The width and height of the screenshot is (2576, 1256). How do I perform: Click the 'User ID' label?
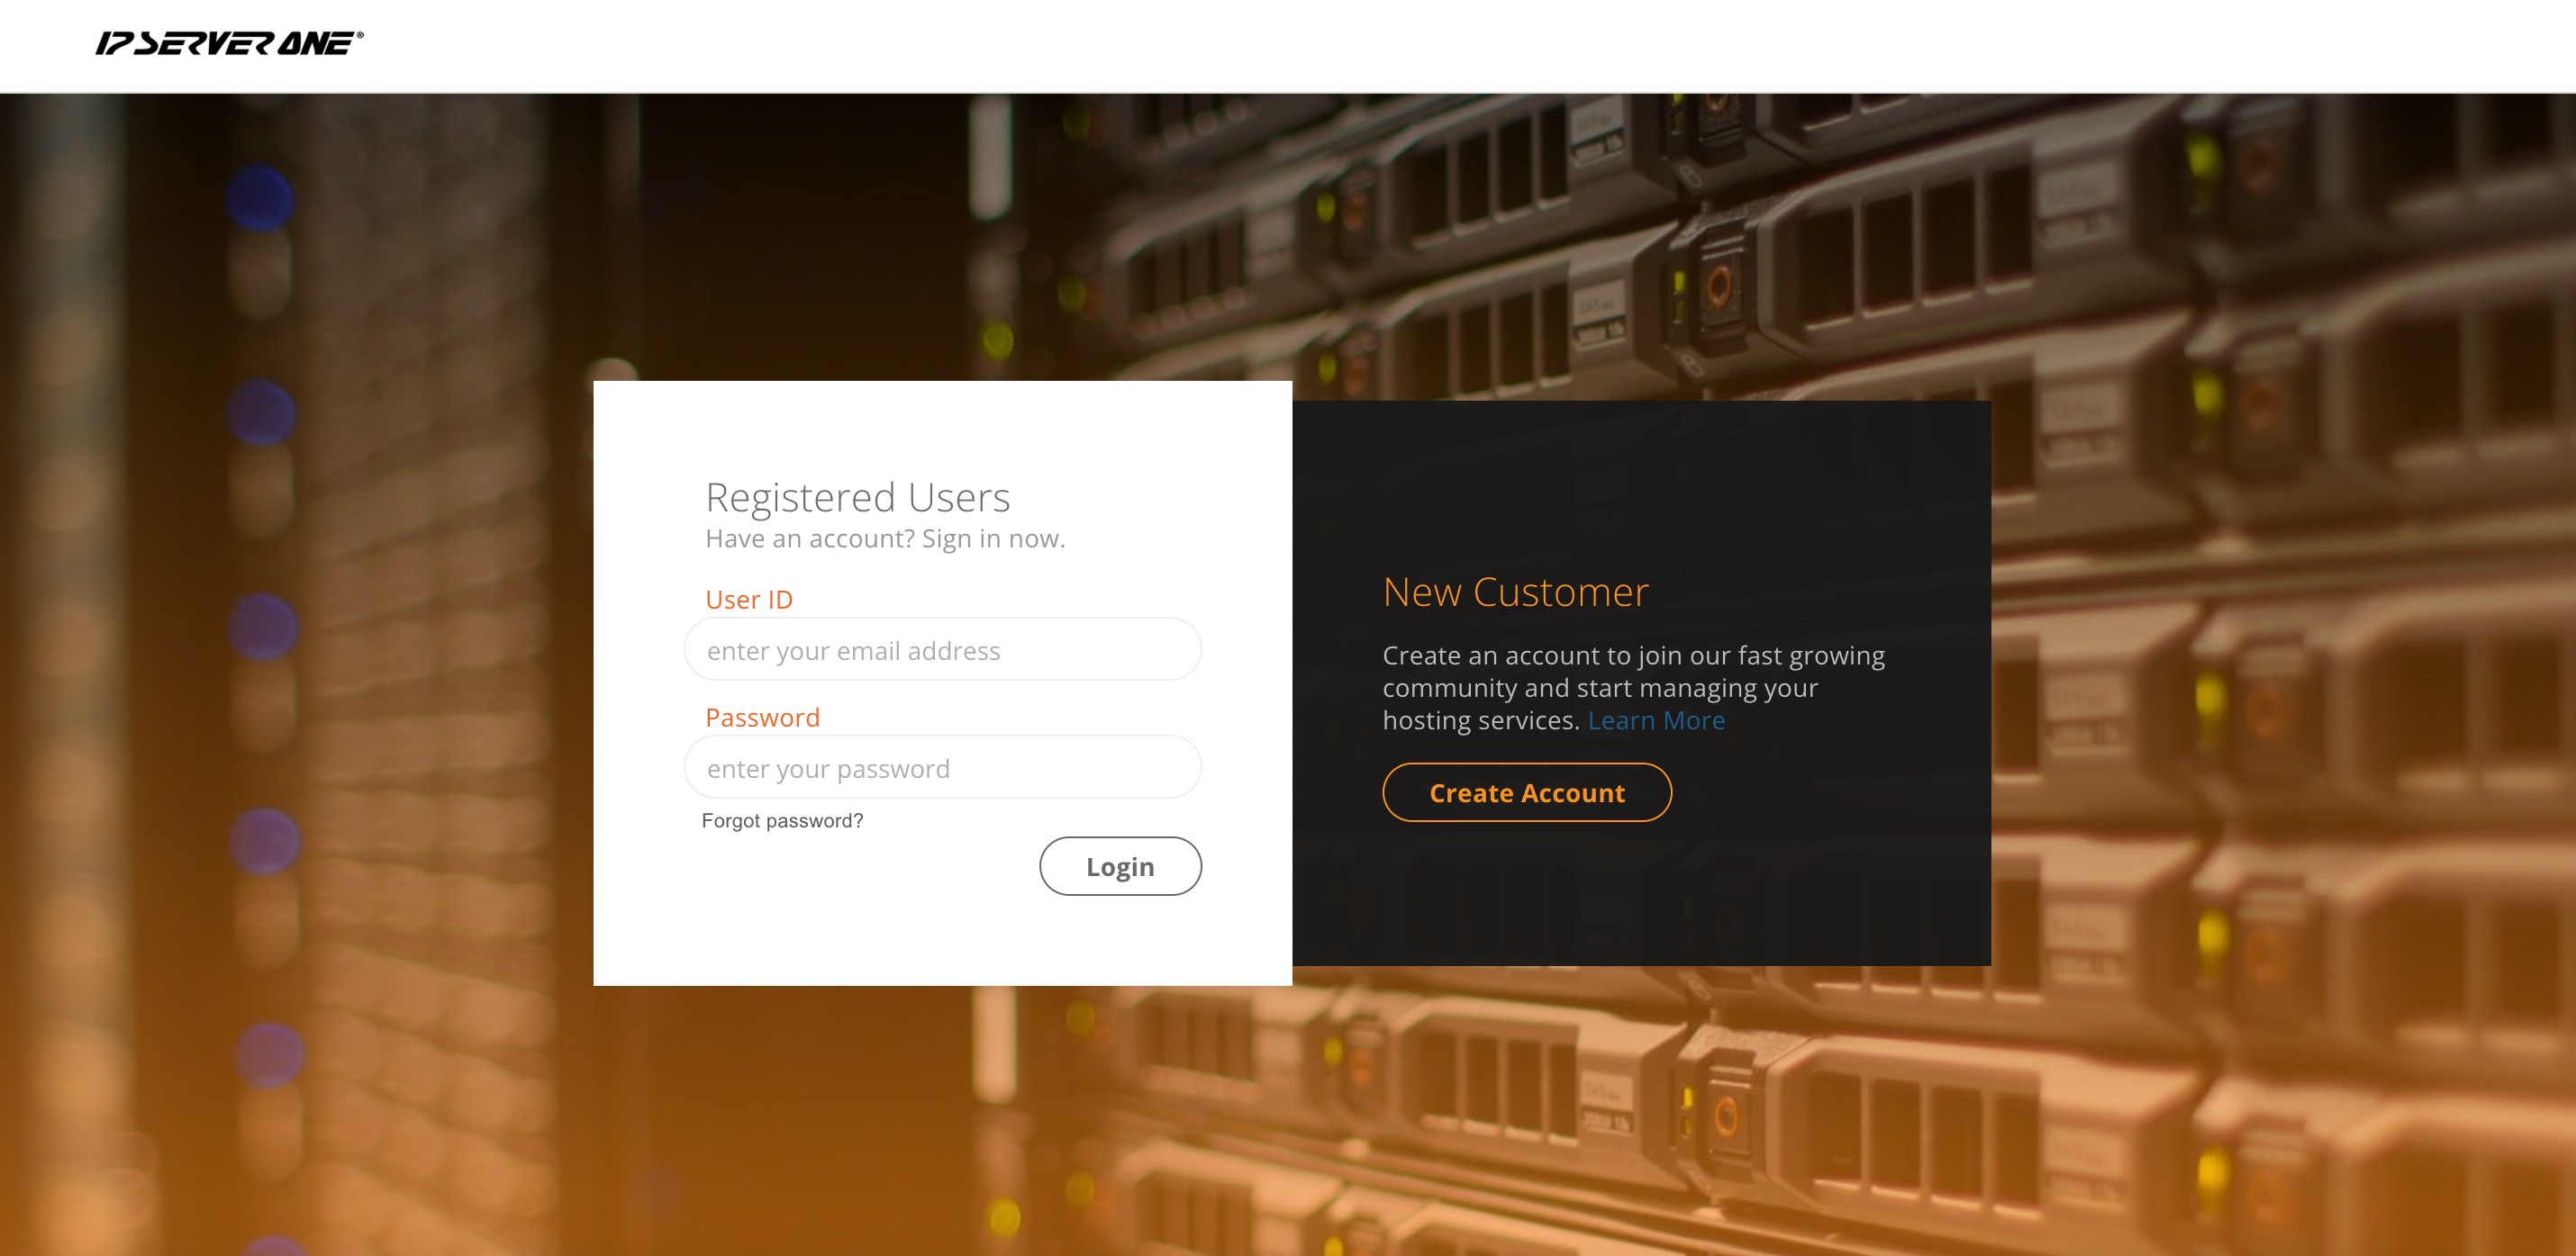pos(749,599)
